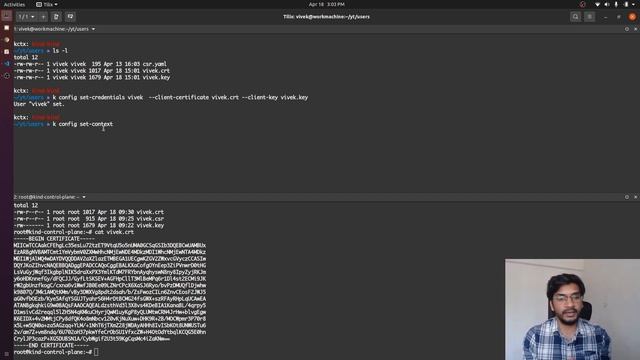
Task: Click the microphone indicator in top bar
Action: point(616,4)
